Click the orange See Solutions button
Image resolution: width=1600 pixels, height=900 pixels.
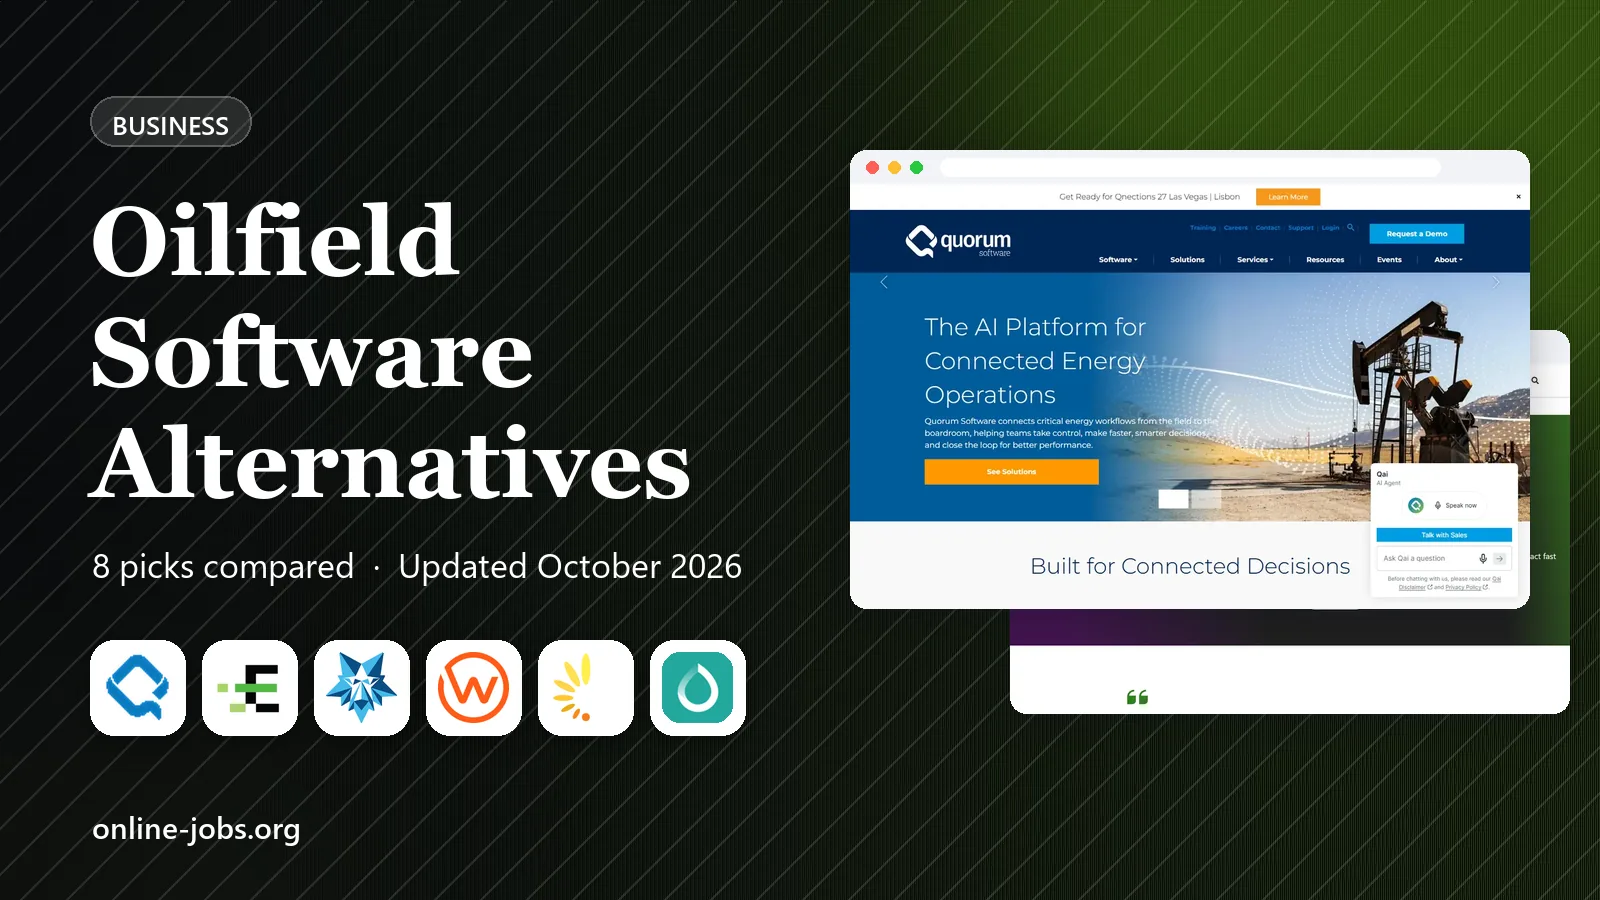point(1011,472)
